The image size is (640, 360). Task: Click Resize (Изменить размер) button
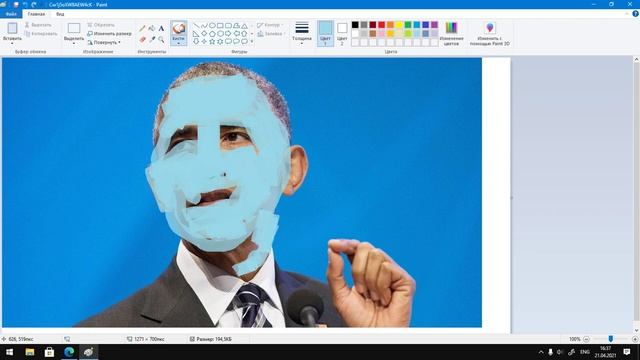tap(109, 33)
